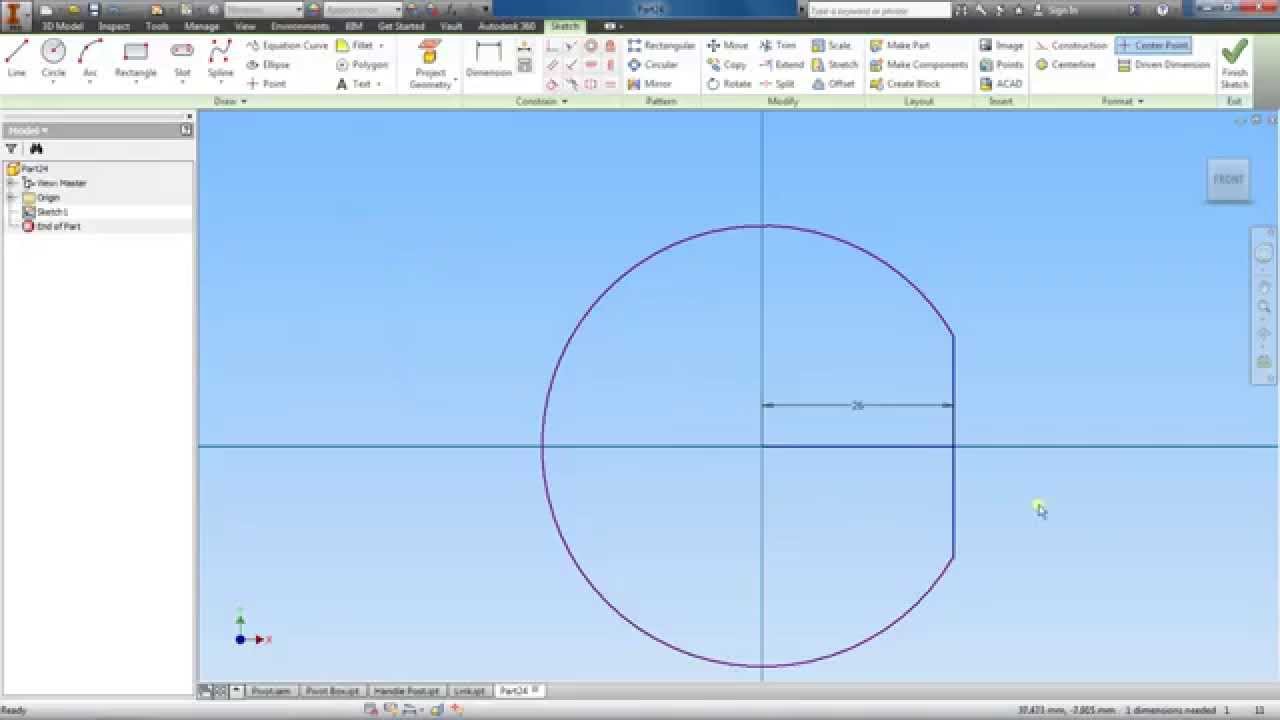Insert an Image
Image resolution: width=1280 pixels, height=720 pixels.
click(1001, 45)
